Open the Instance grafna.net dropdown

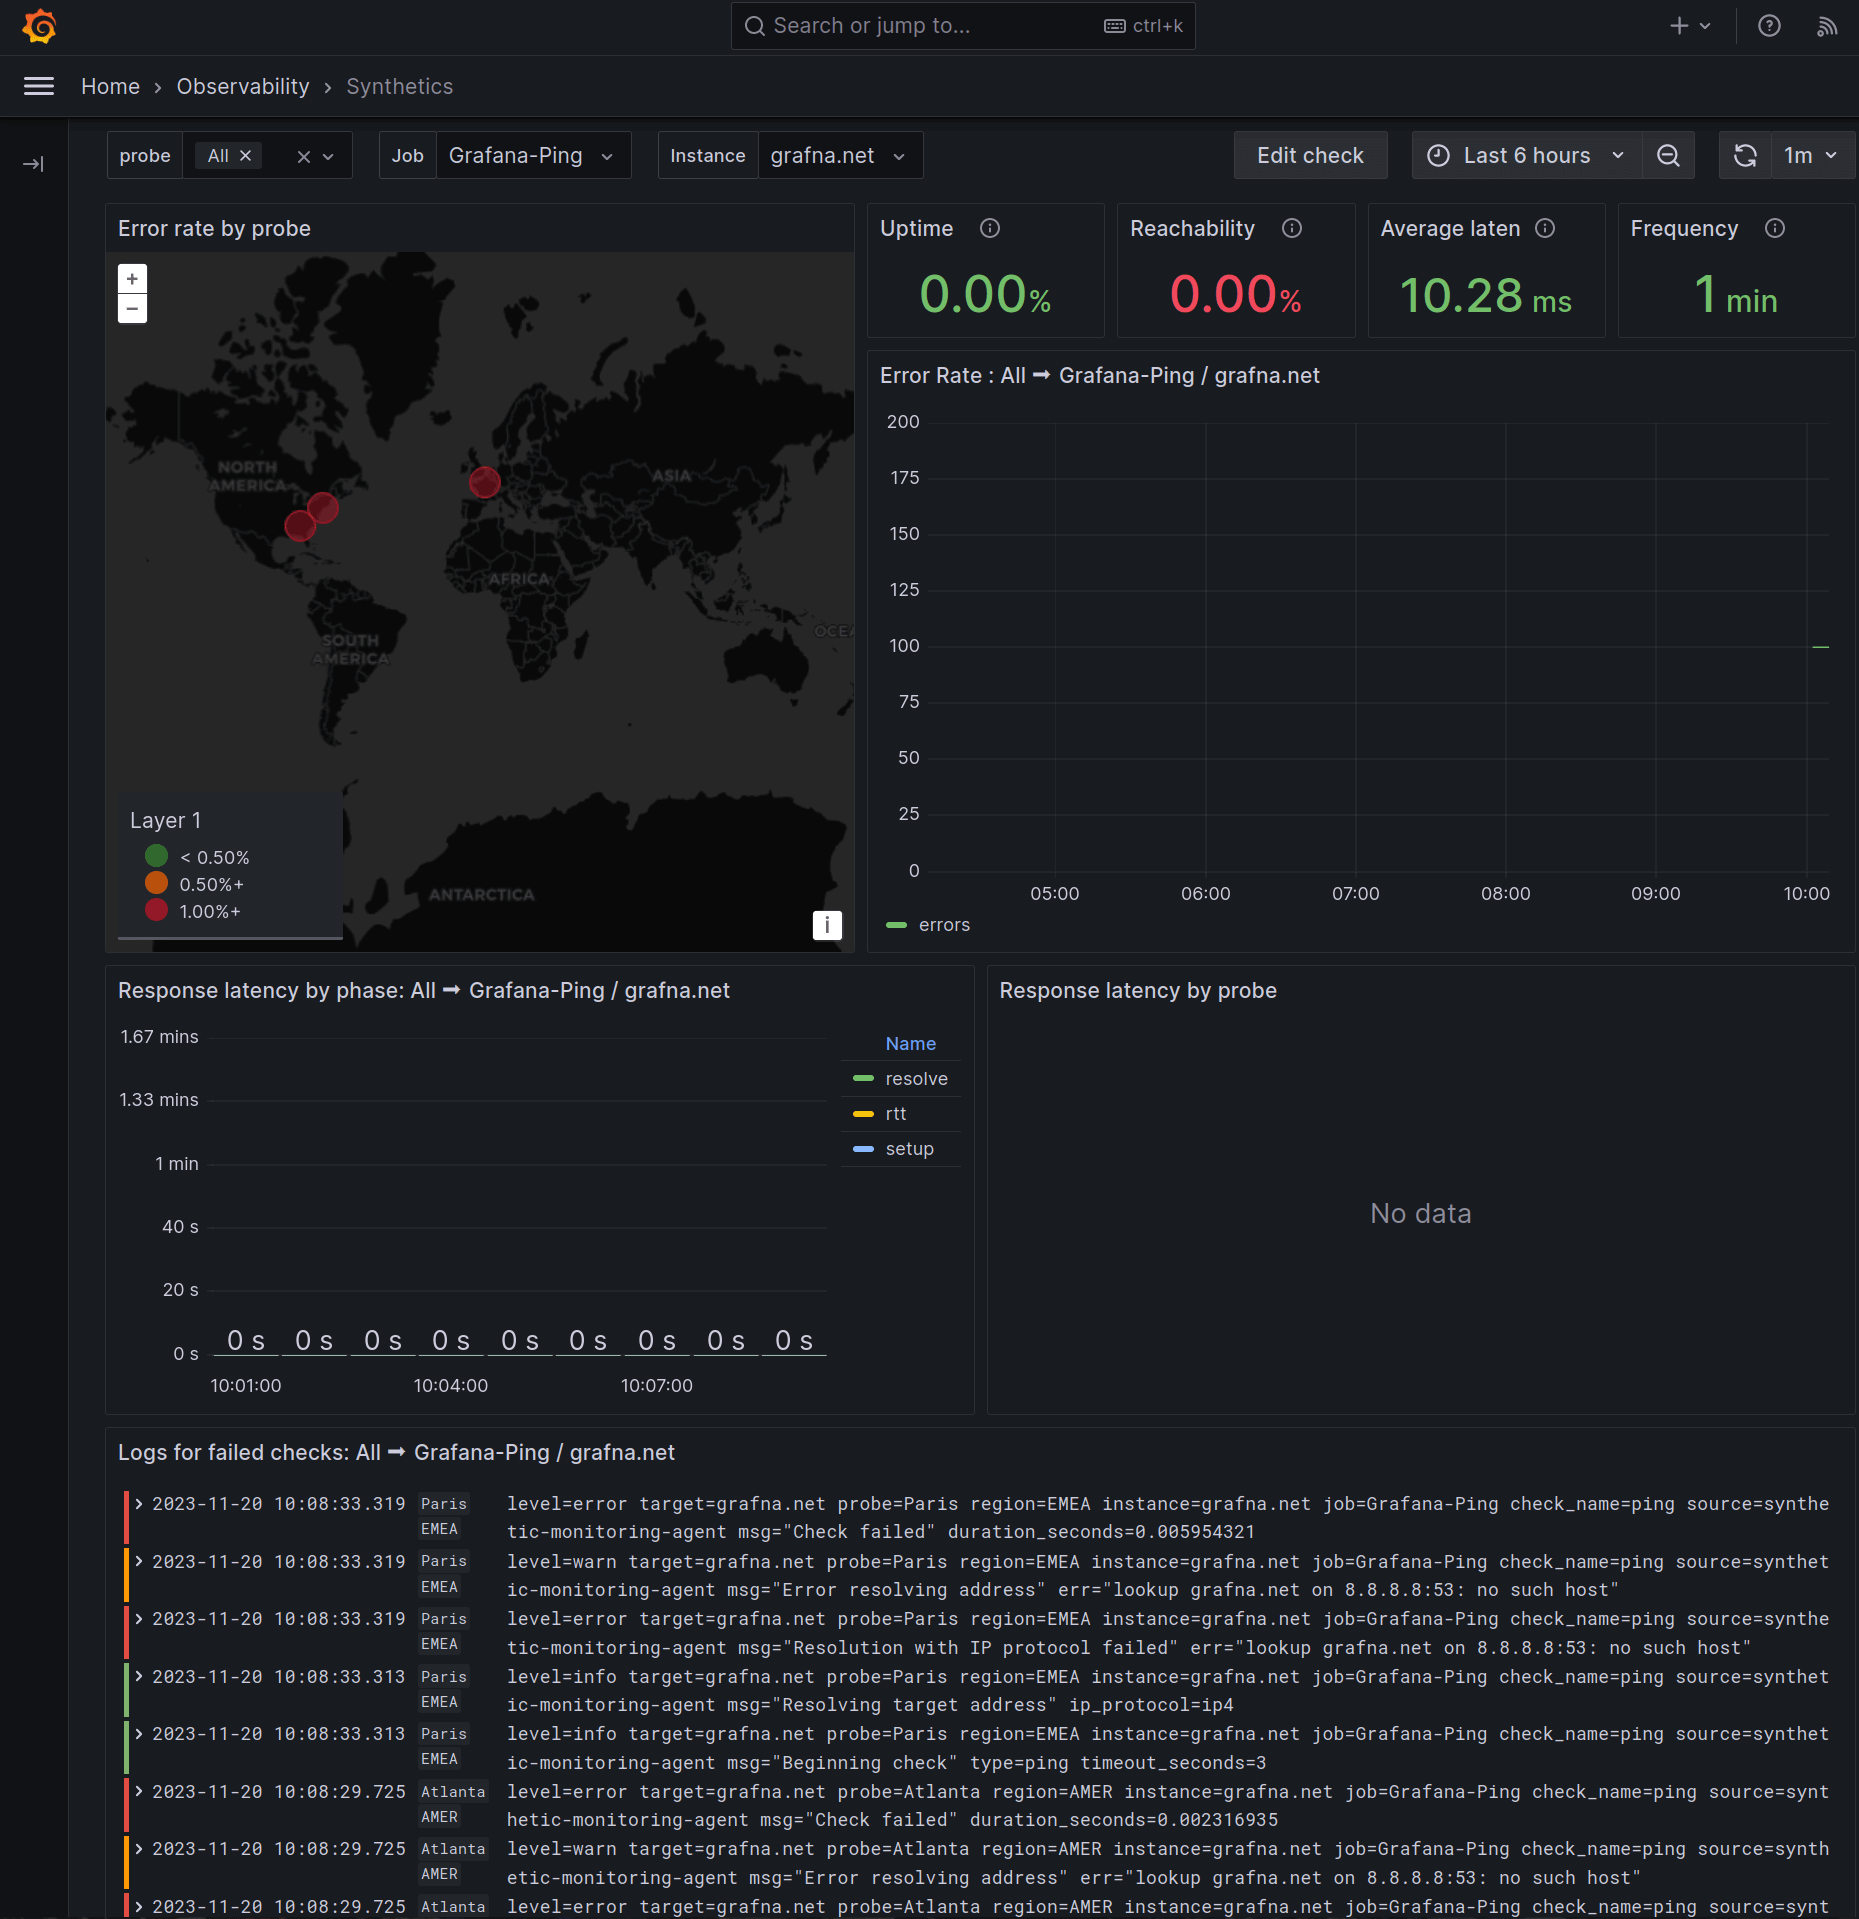pos(838,156)
